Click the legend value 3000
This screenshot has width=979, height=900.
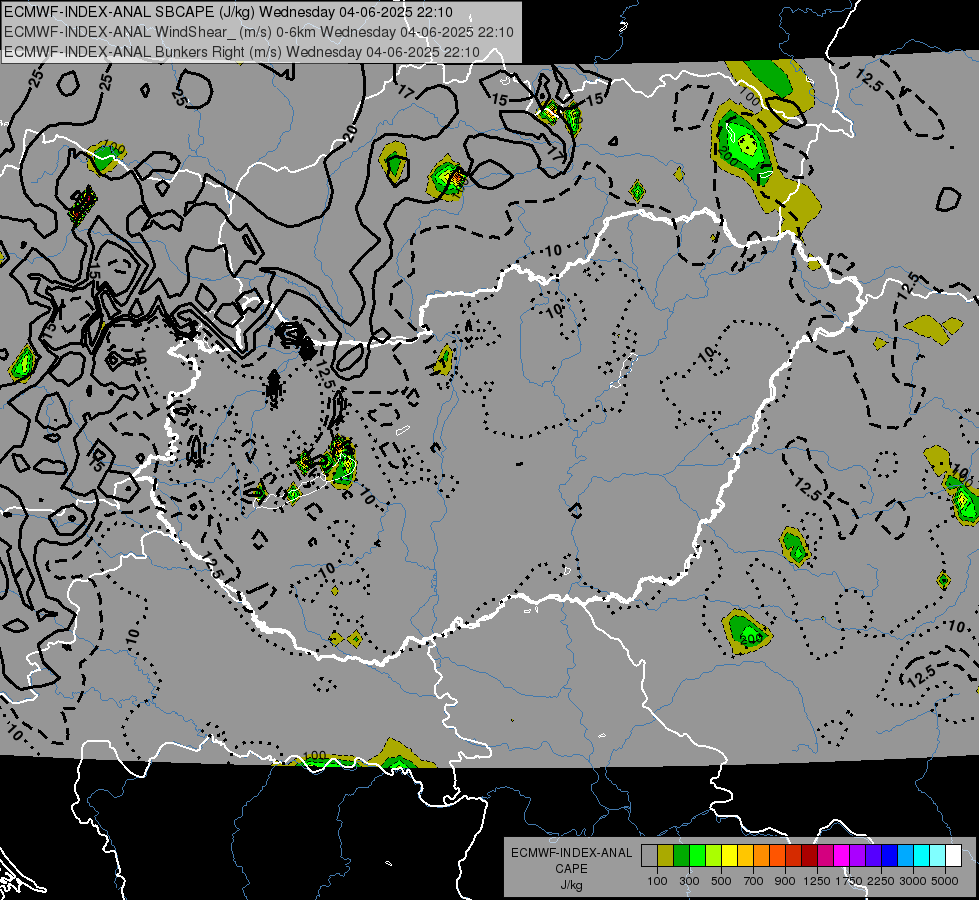click(x=913, y=881)
